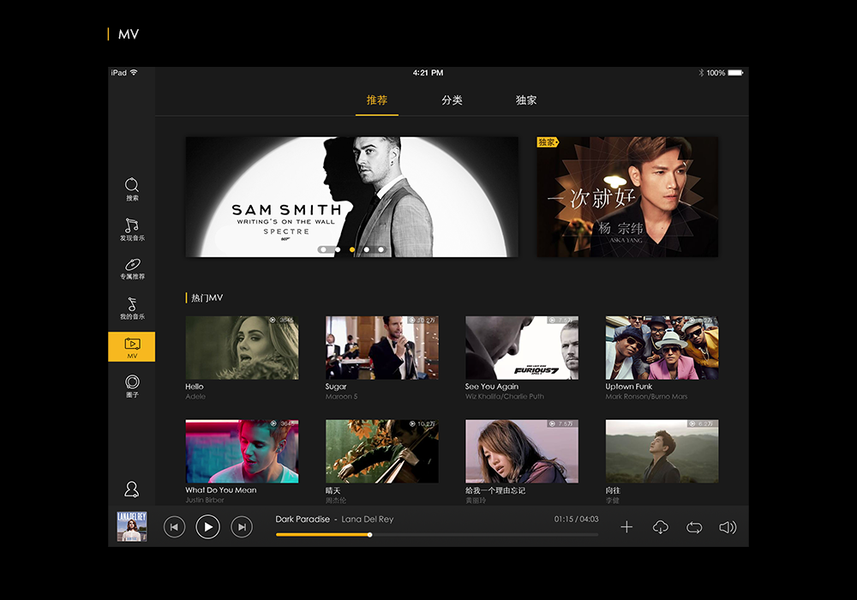The width and height of the screenshot is (857, 600).
Task: Click the 给我一个理由忘记 song title
Action: (x=495, y=491)
